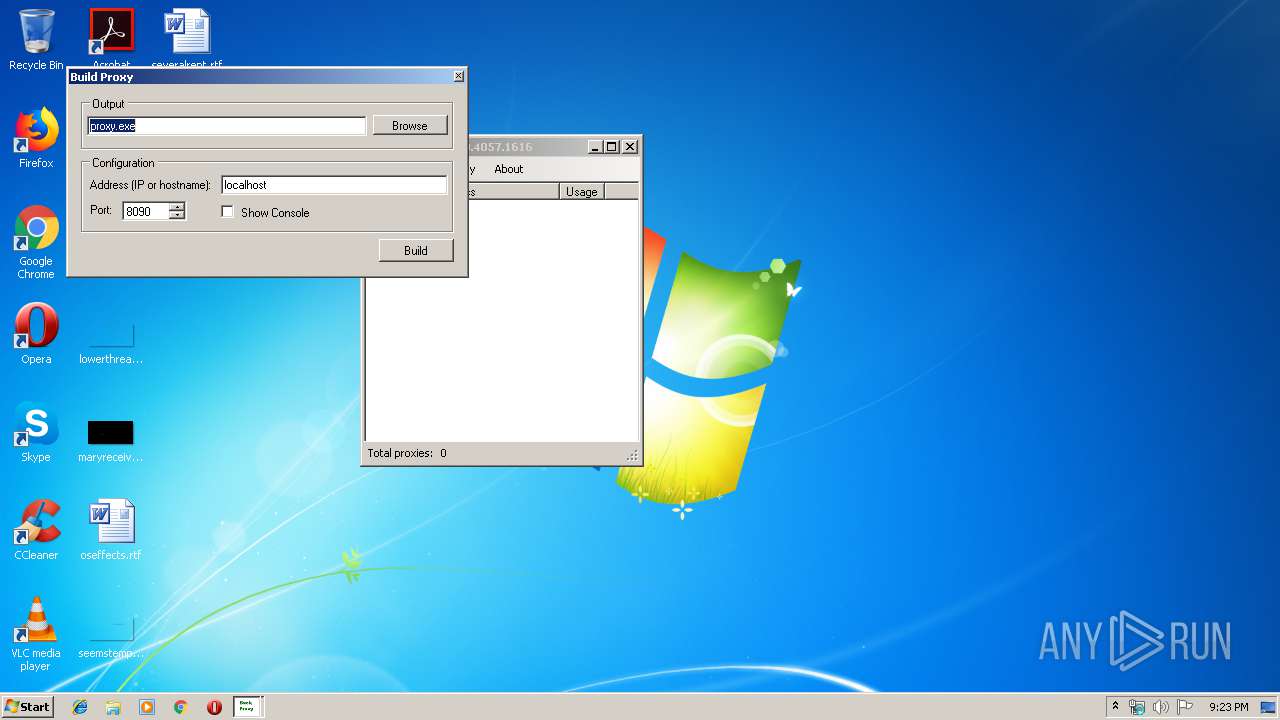
Task: Open Chrome from the taskbar
Action: point(181,707)
